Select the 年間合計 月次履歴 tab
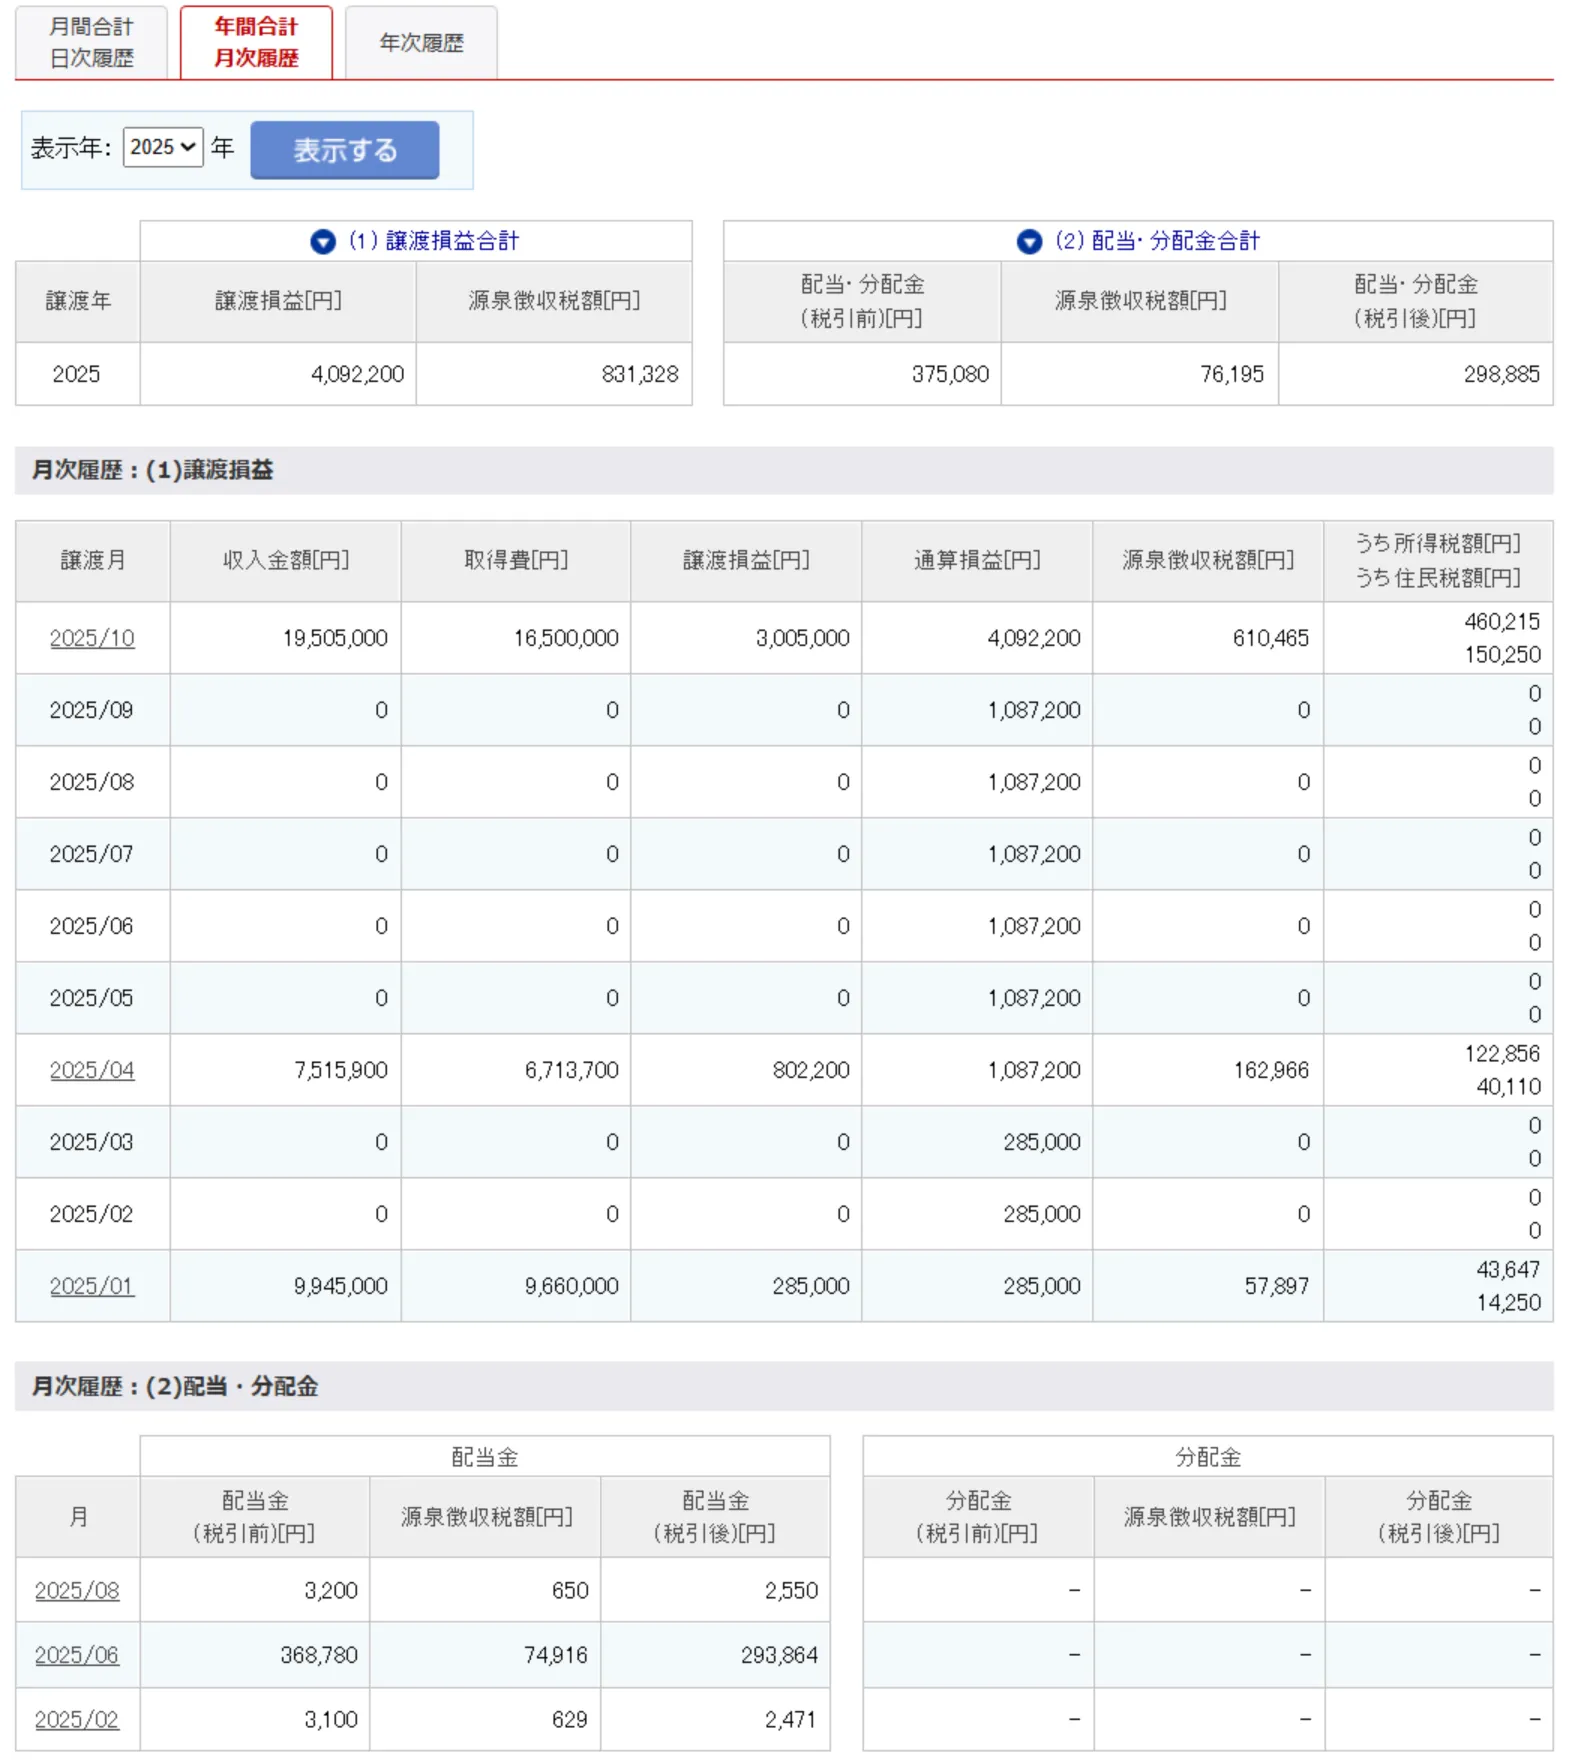 pos(256,43)
